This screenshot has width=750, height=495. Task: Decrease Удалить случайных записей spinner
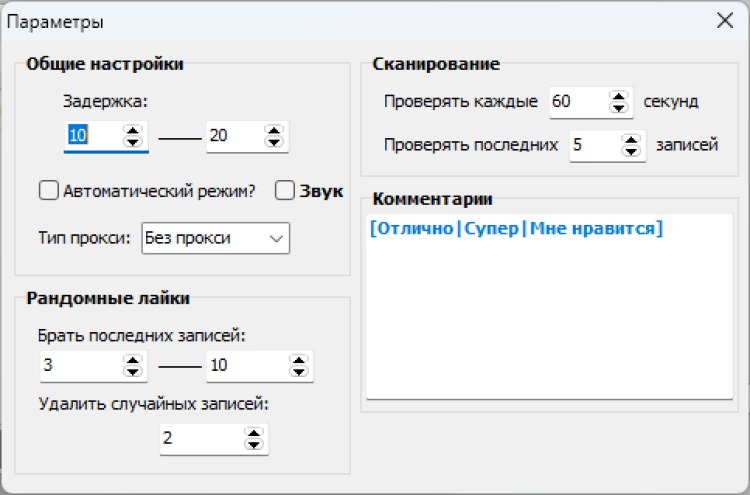(x=254, y=444)
